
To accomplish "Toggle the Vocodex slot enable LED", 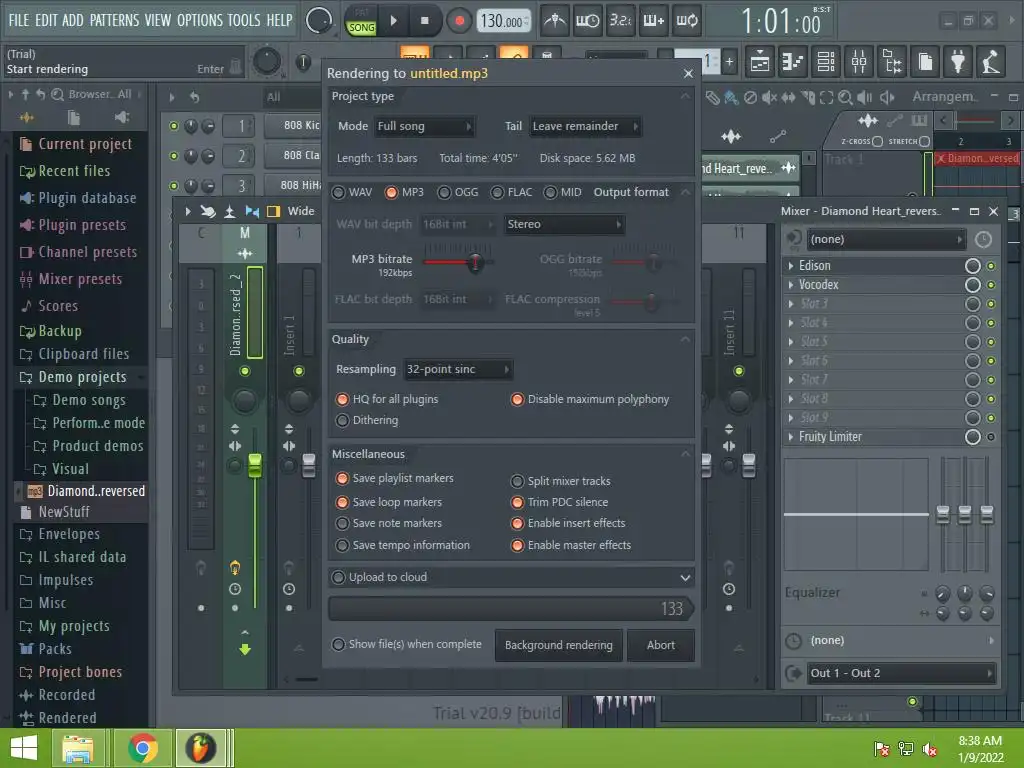I will coord(991,285).
